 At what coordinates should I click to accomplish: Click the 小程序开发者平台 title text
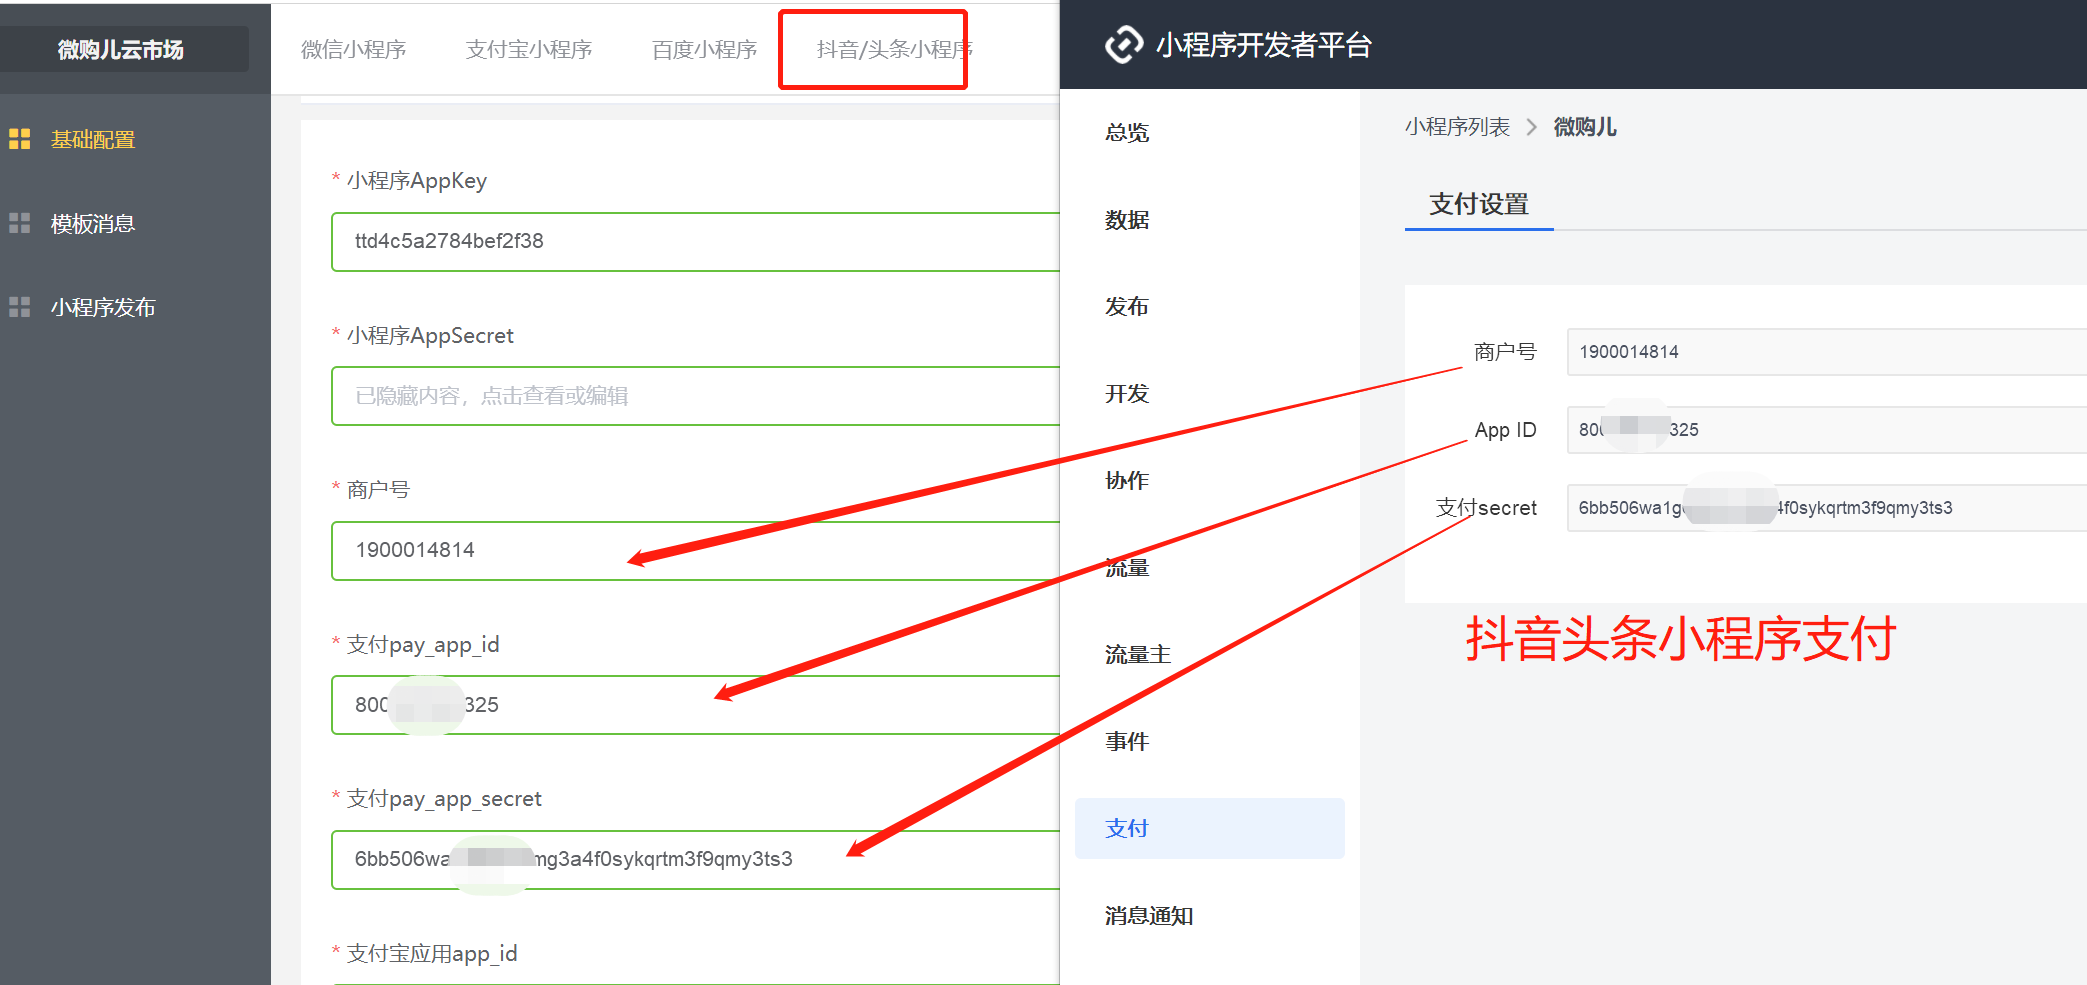click(x=1264, y=45)
